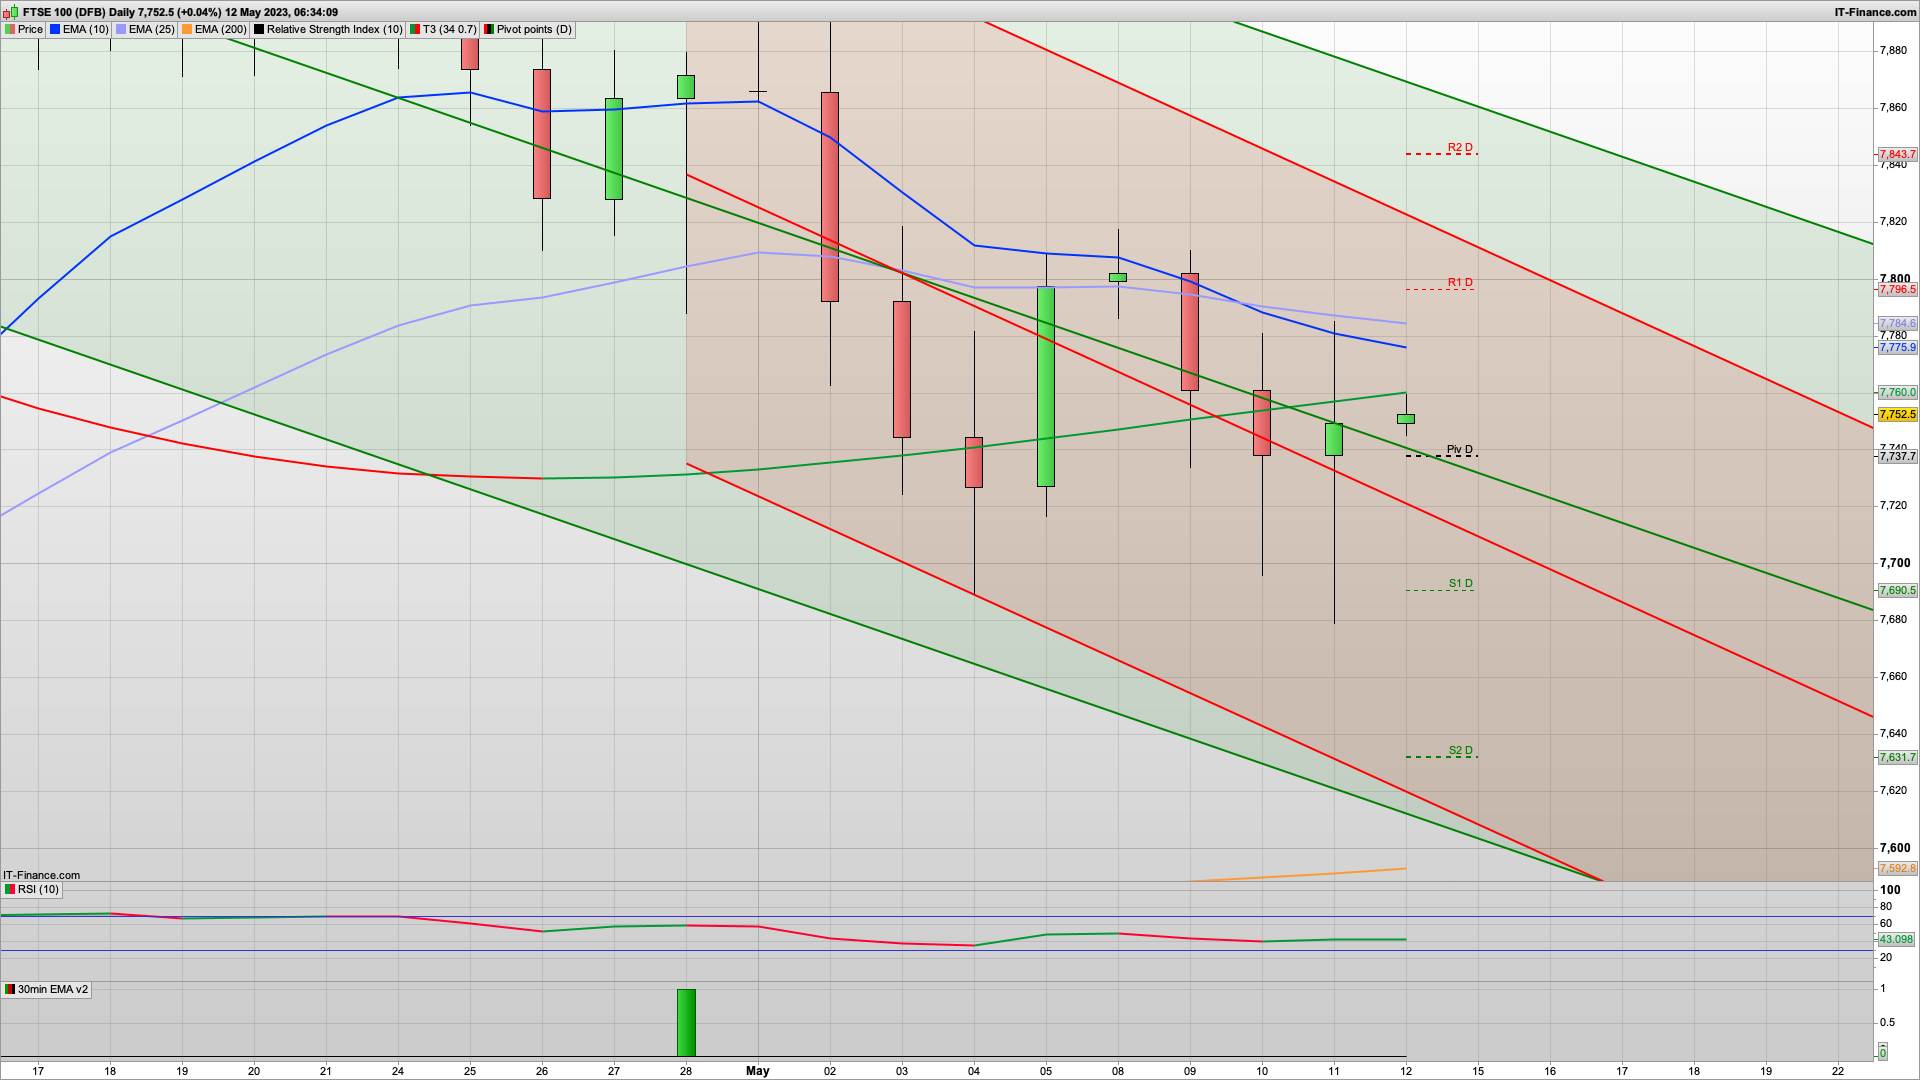Click the T3 (34 0.7) indicator icon
Screen dimensions: 1920x1080
point(415,29)
